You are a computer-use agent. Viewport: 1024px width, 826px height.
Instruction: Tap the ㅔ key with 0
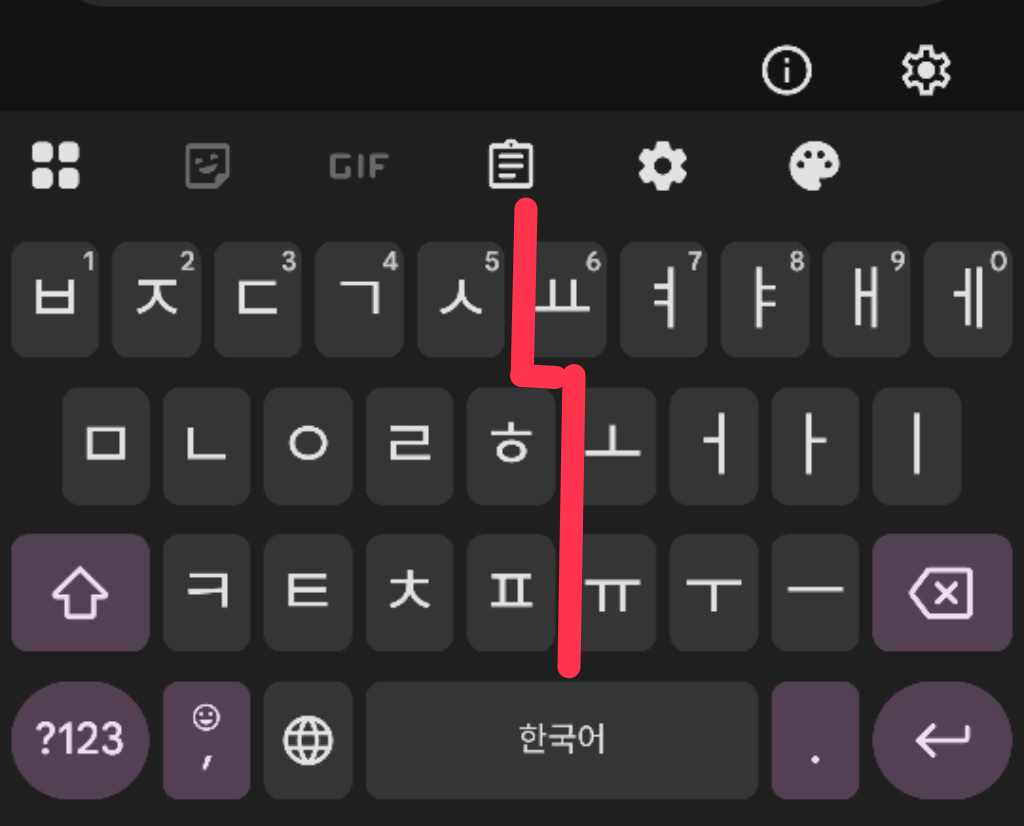(968, 300)
